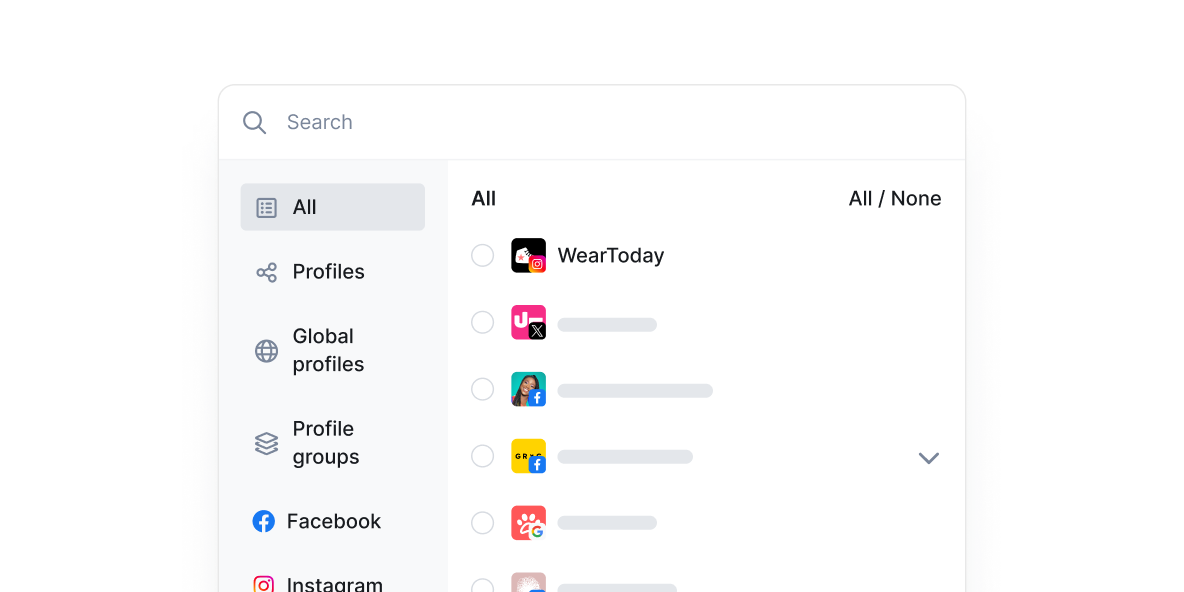1184x592 pixels.
Task: Click the search magnifier icon
Action: (254, 122)
